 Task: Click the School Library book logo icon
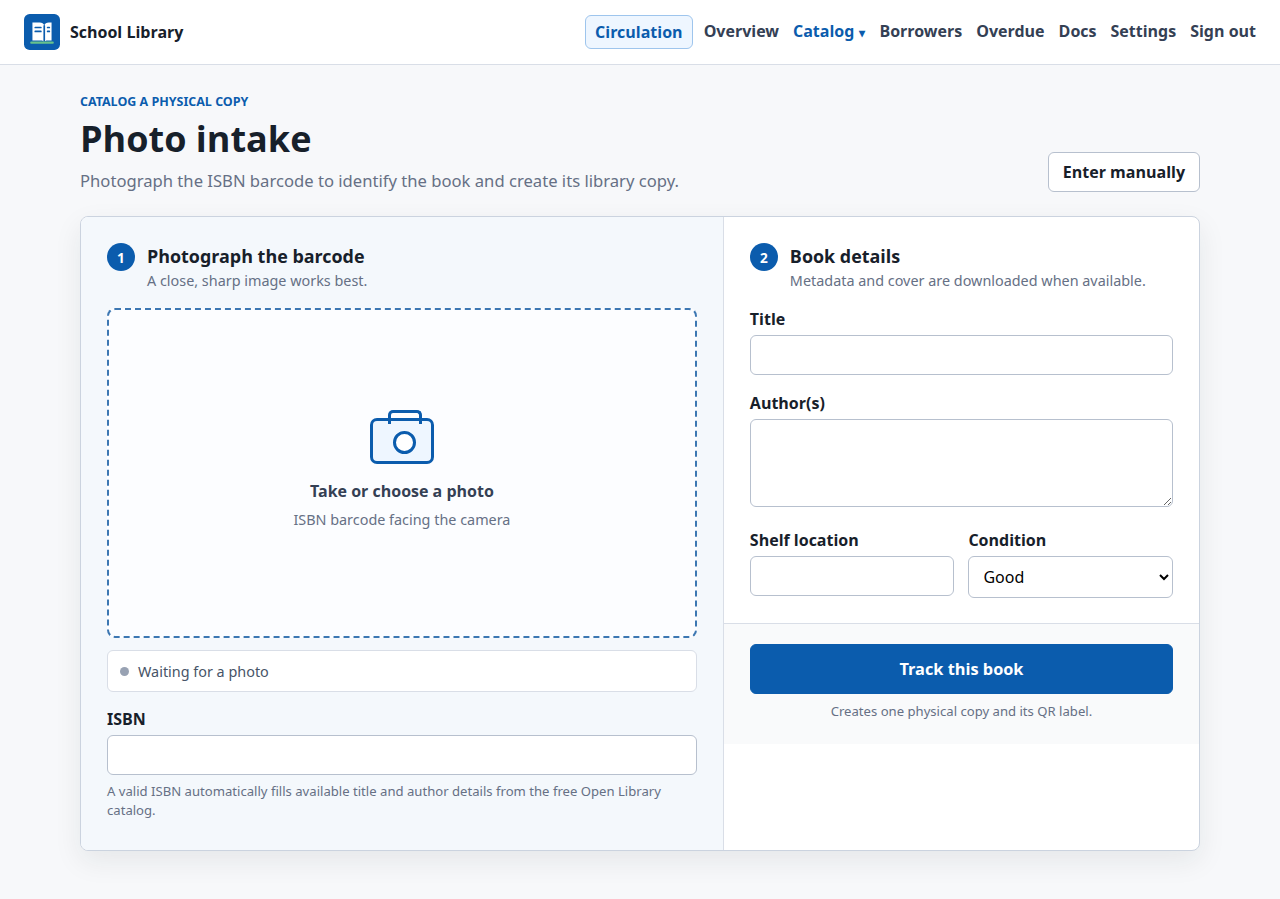(x=42, y=32)
